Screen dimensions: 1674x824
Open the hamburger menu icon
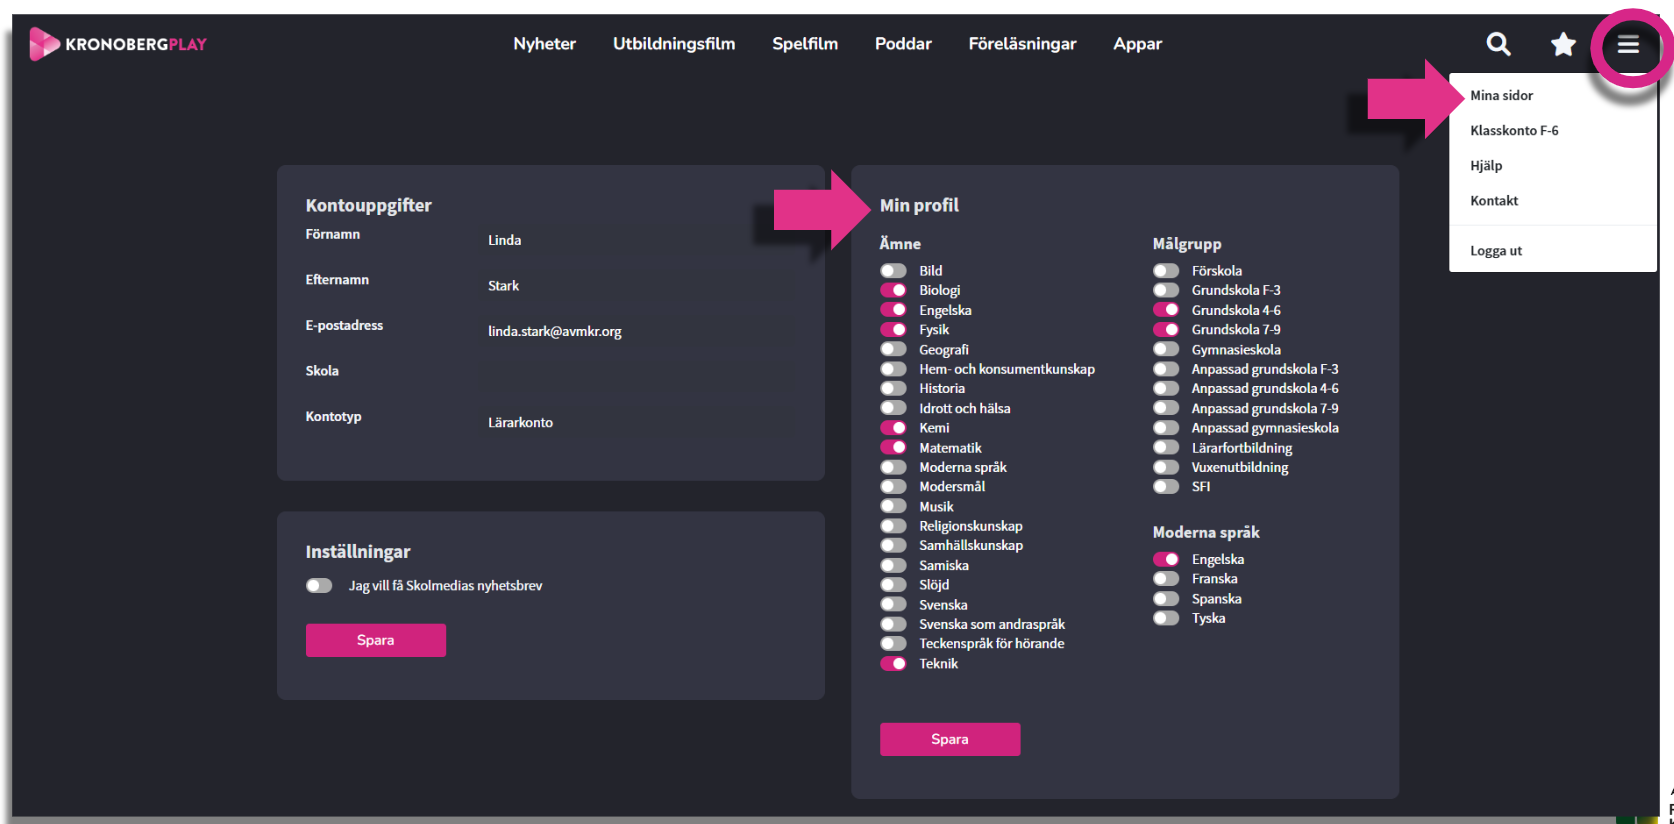[x=1628, y=44]
